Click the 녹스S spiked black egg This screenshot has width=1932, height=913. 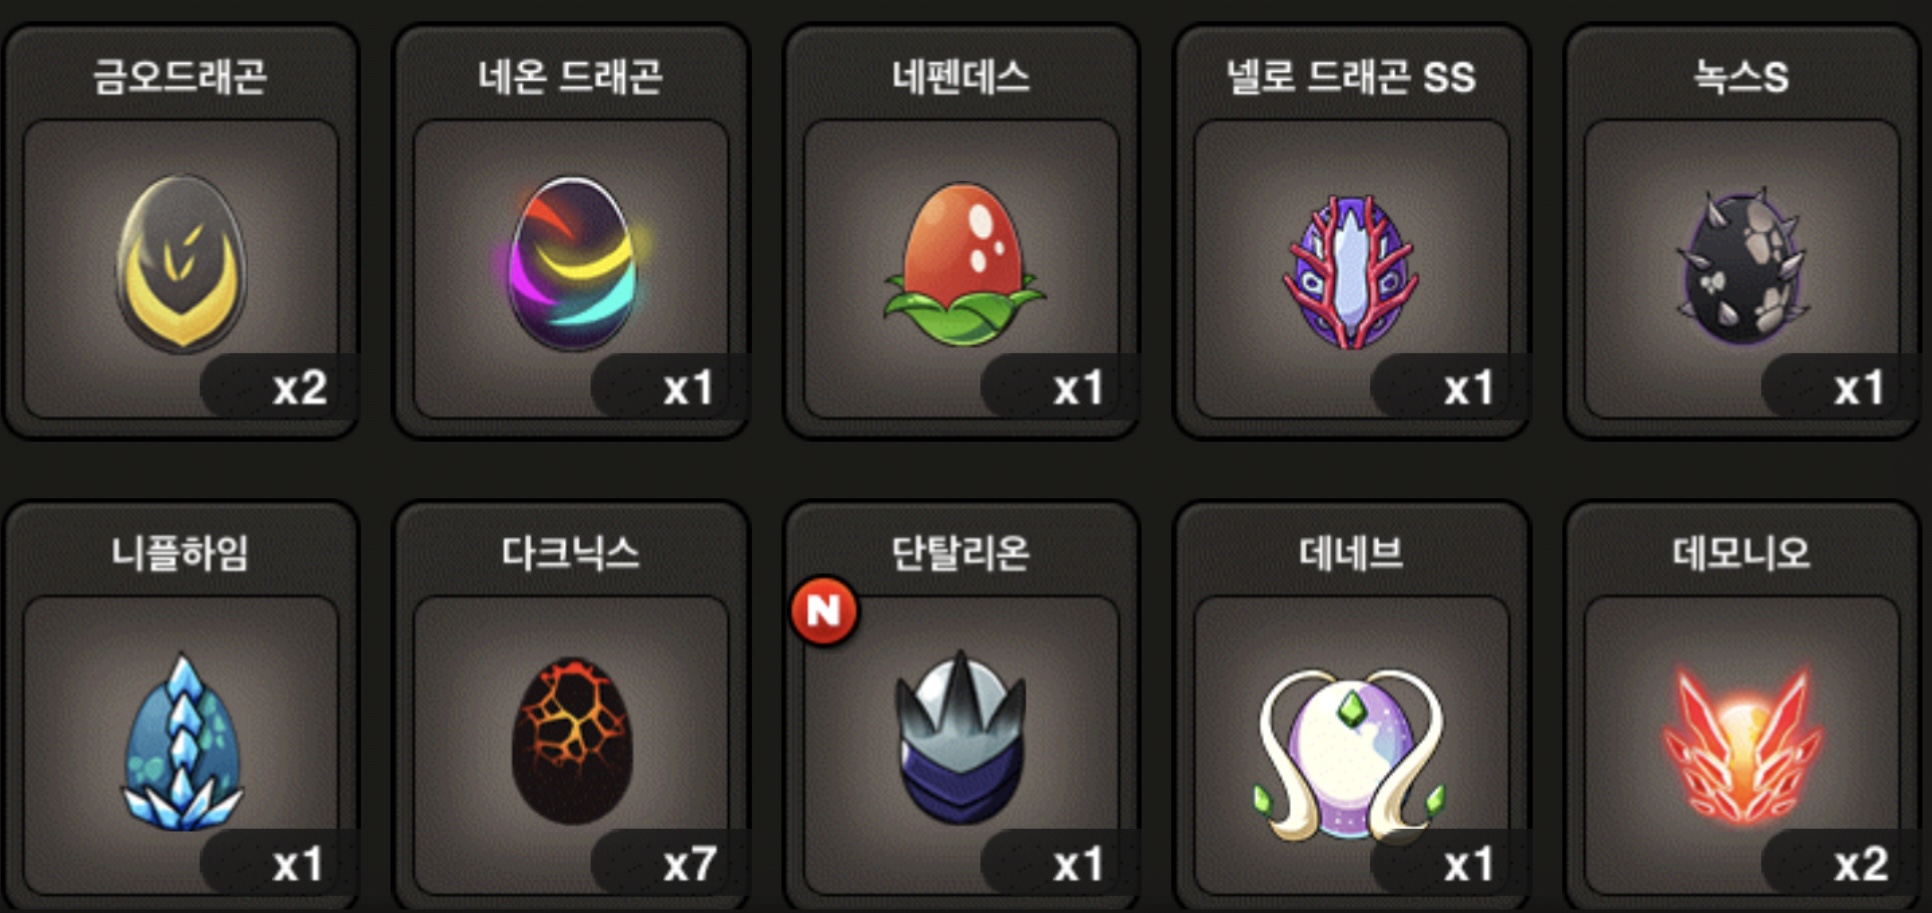[1742, 266]
